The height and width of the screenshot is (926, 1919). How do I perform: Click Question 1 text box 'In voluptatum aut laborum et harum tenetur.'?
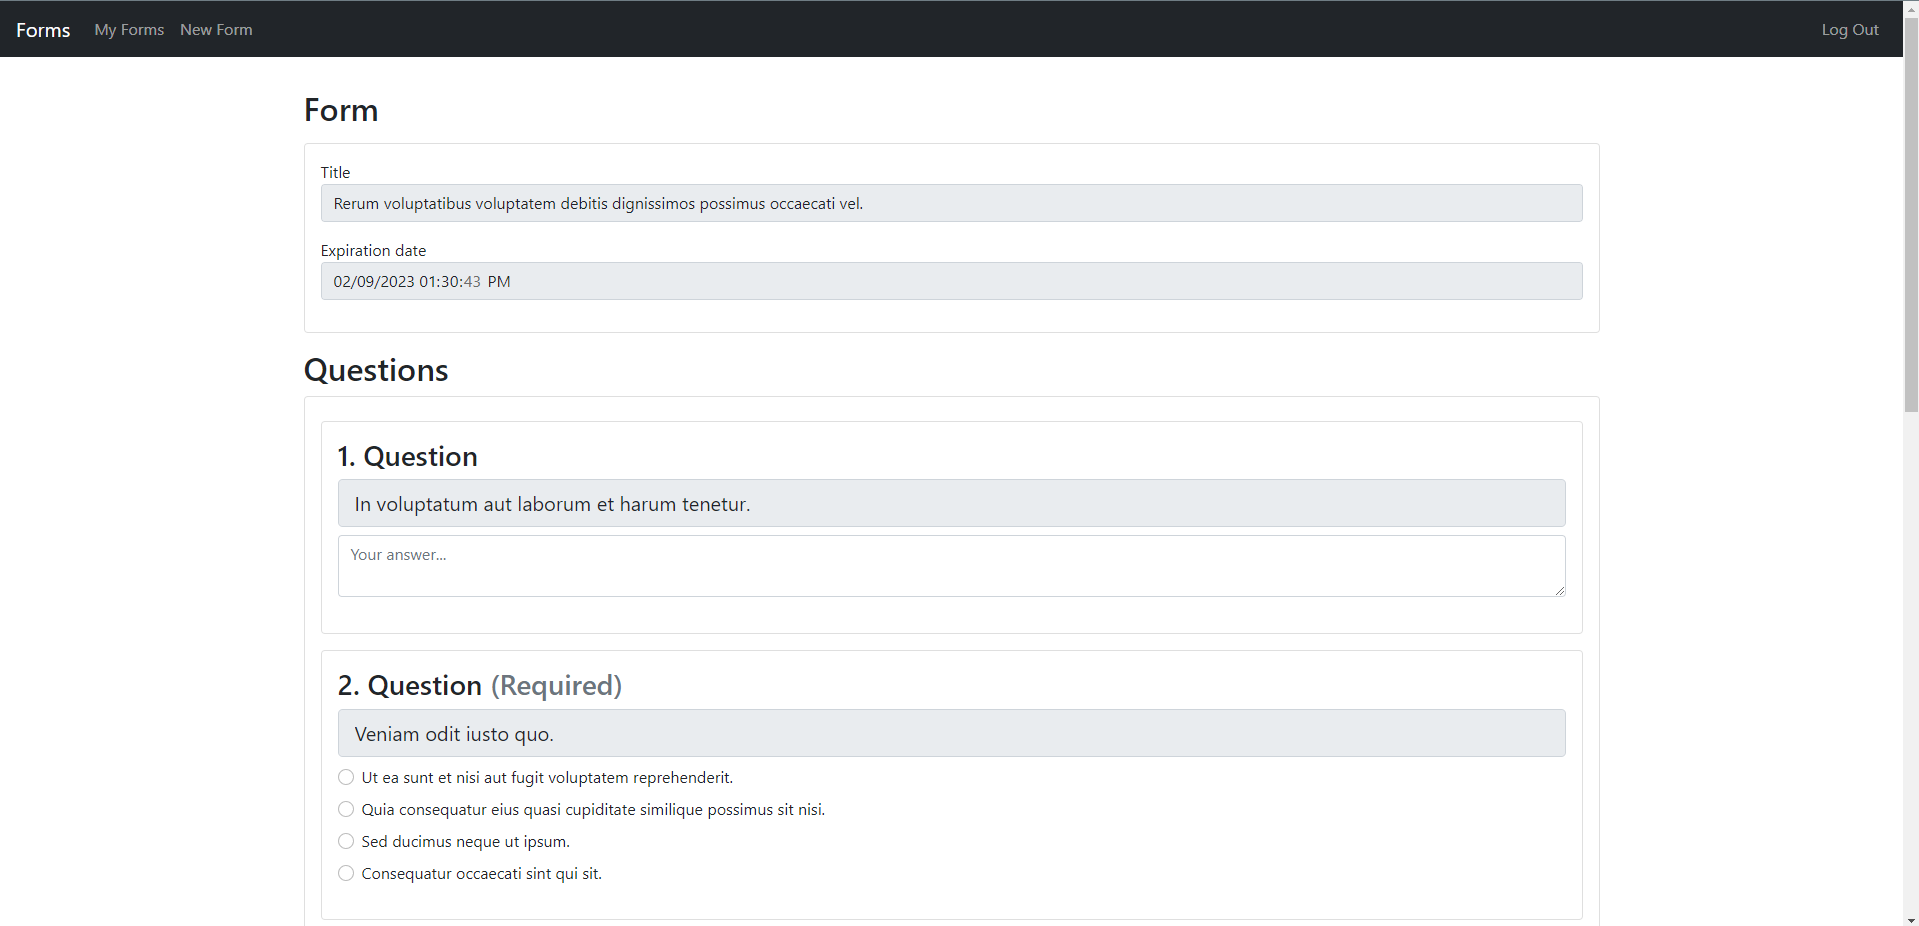[x=950, y=503]
